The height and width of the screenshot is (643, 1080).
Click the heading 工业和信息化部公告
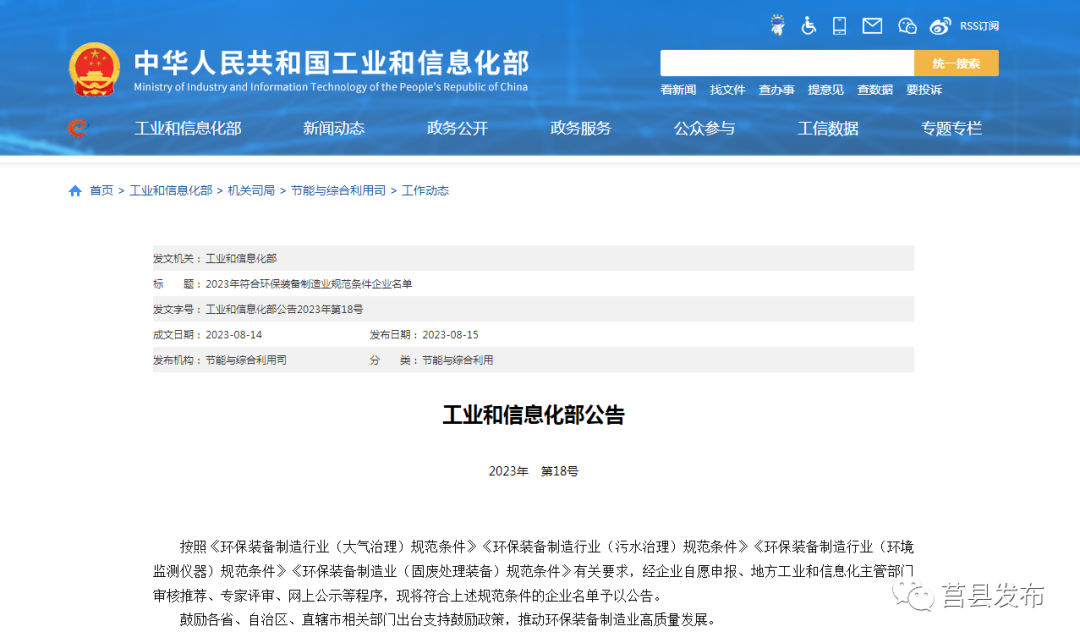click(x=533, y=415)
